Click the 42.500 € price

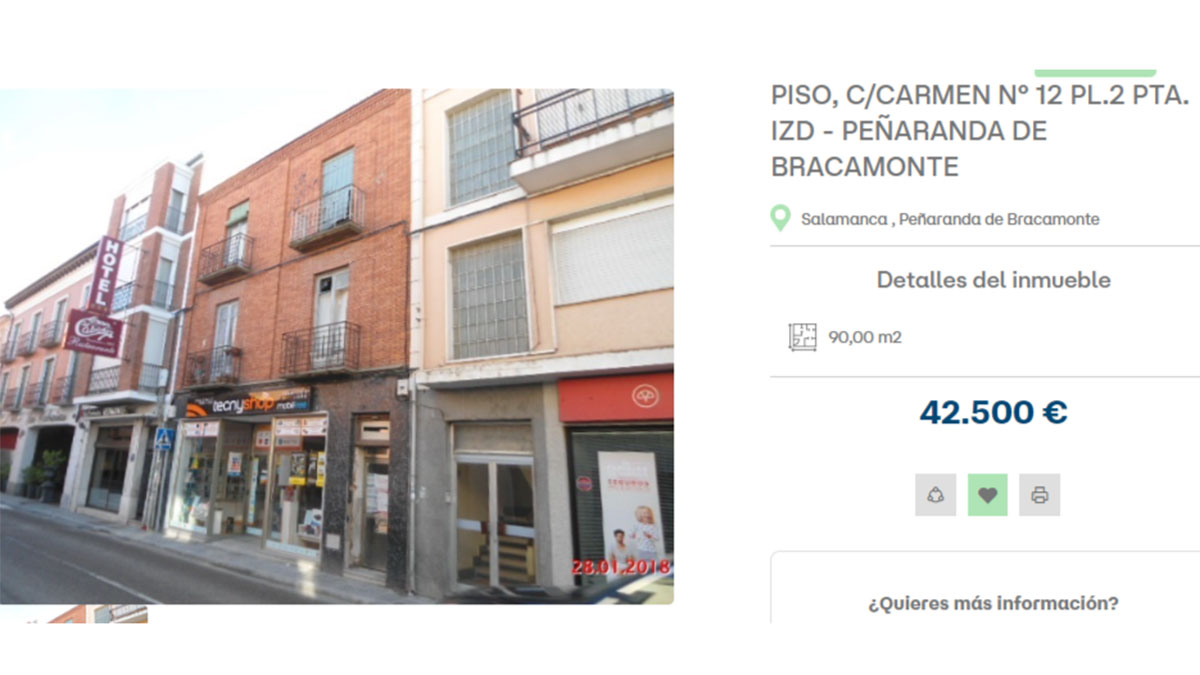(993, 412)
